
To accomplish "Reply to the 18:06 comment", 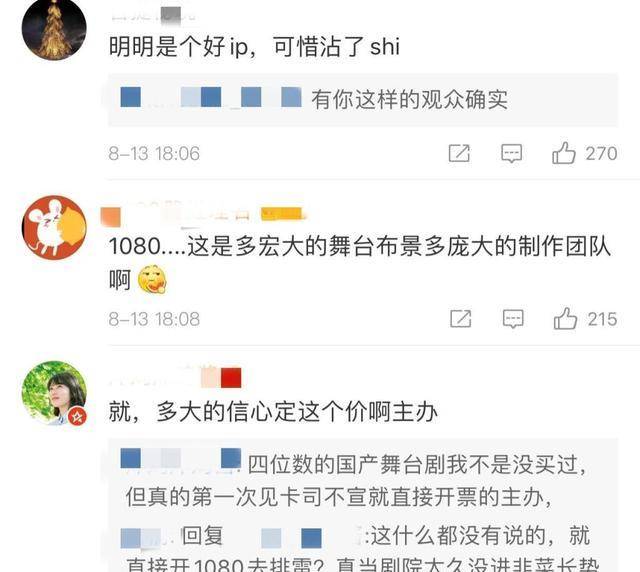I will click(x=511, y=154).
